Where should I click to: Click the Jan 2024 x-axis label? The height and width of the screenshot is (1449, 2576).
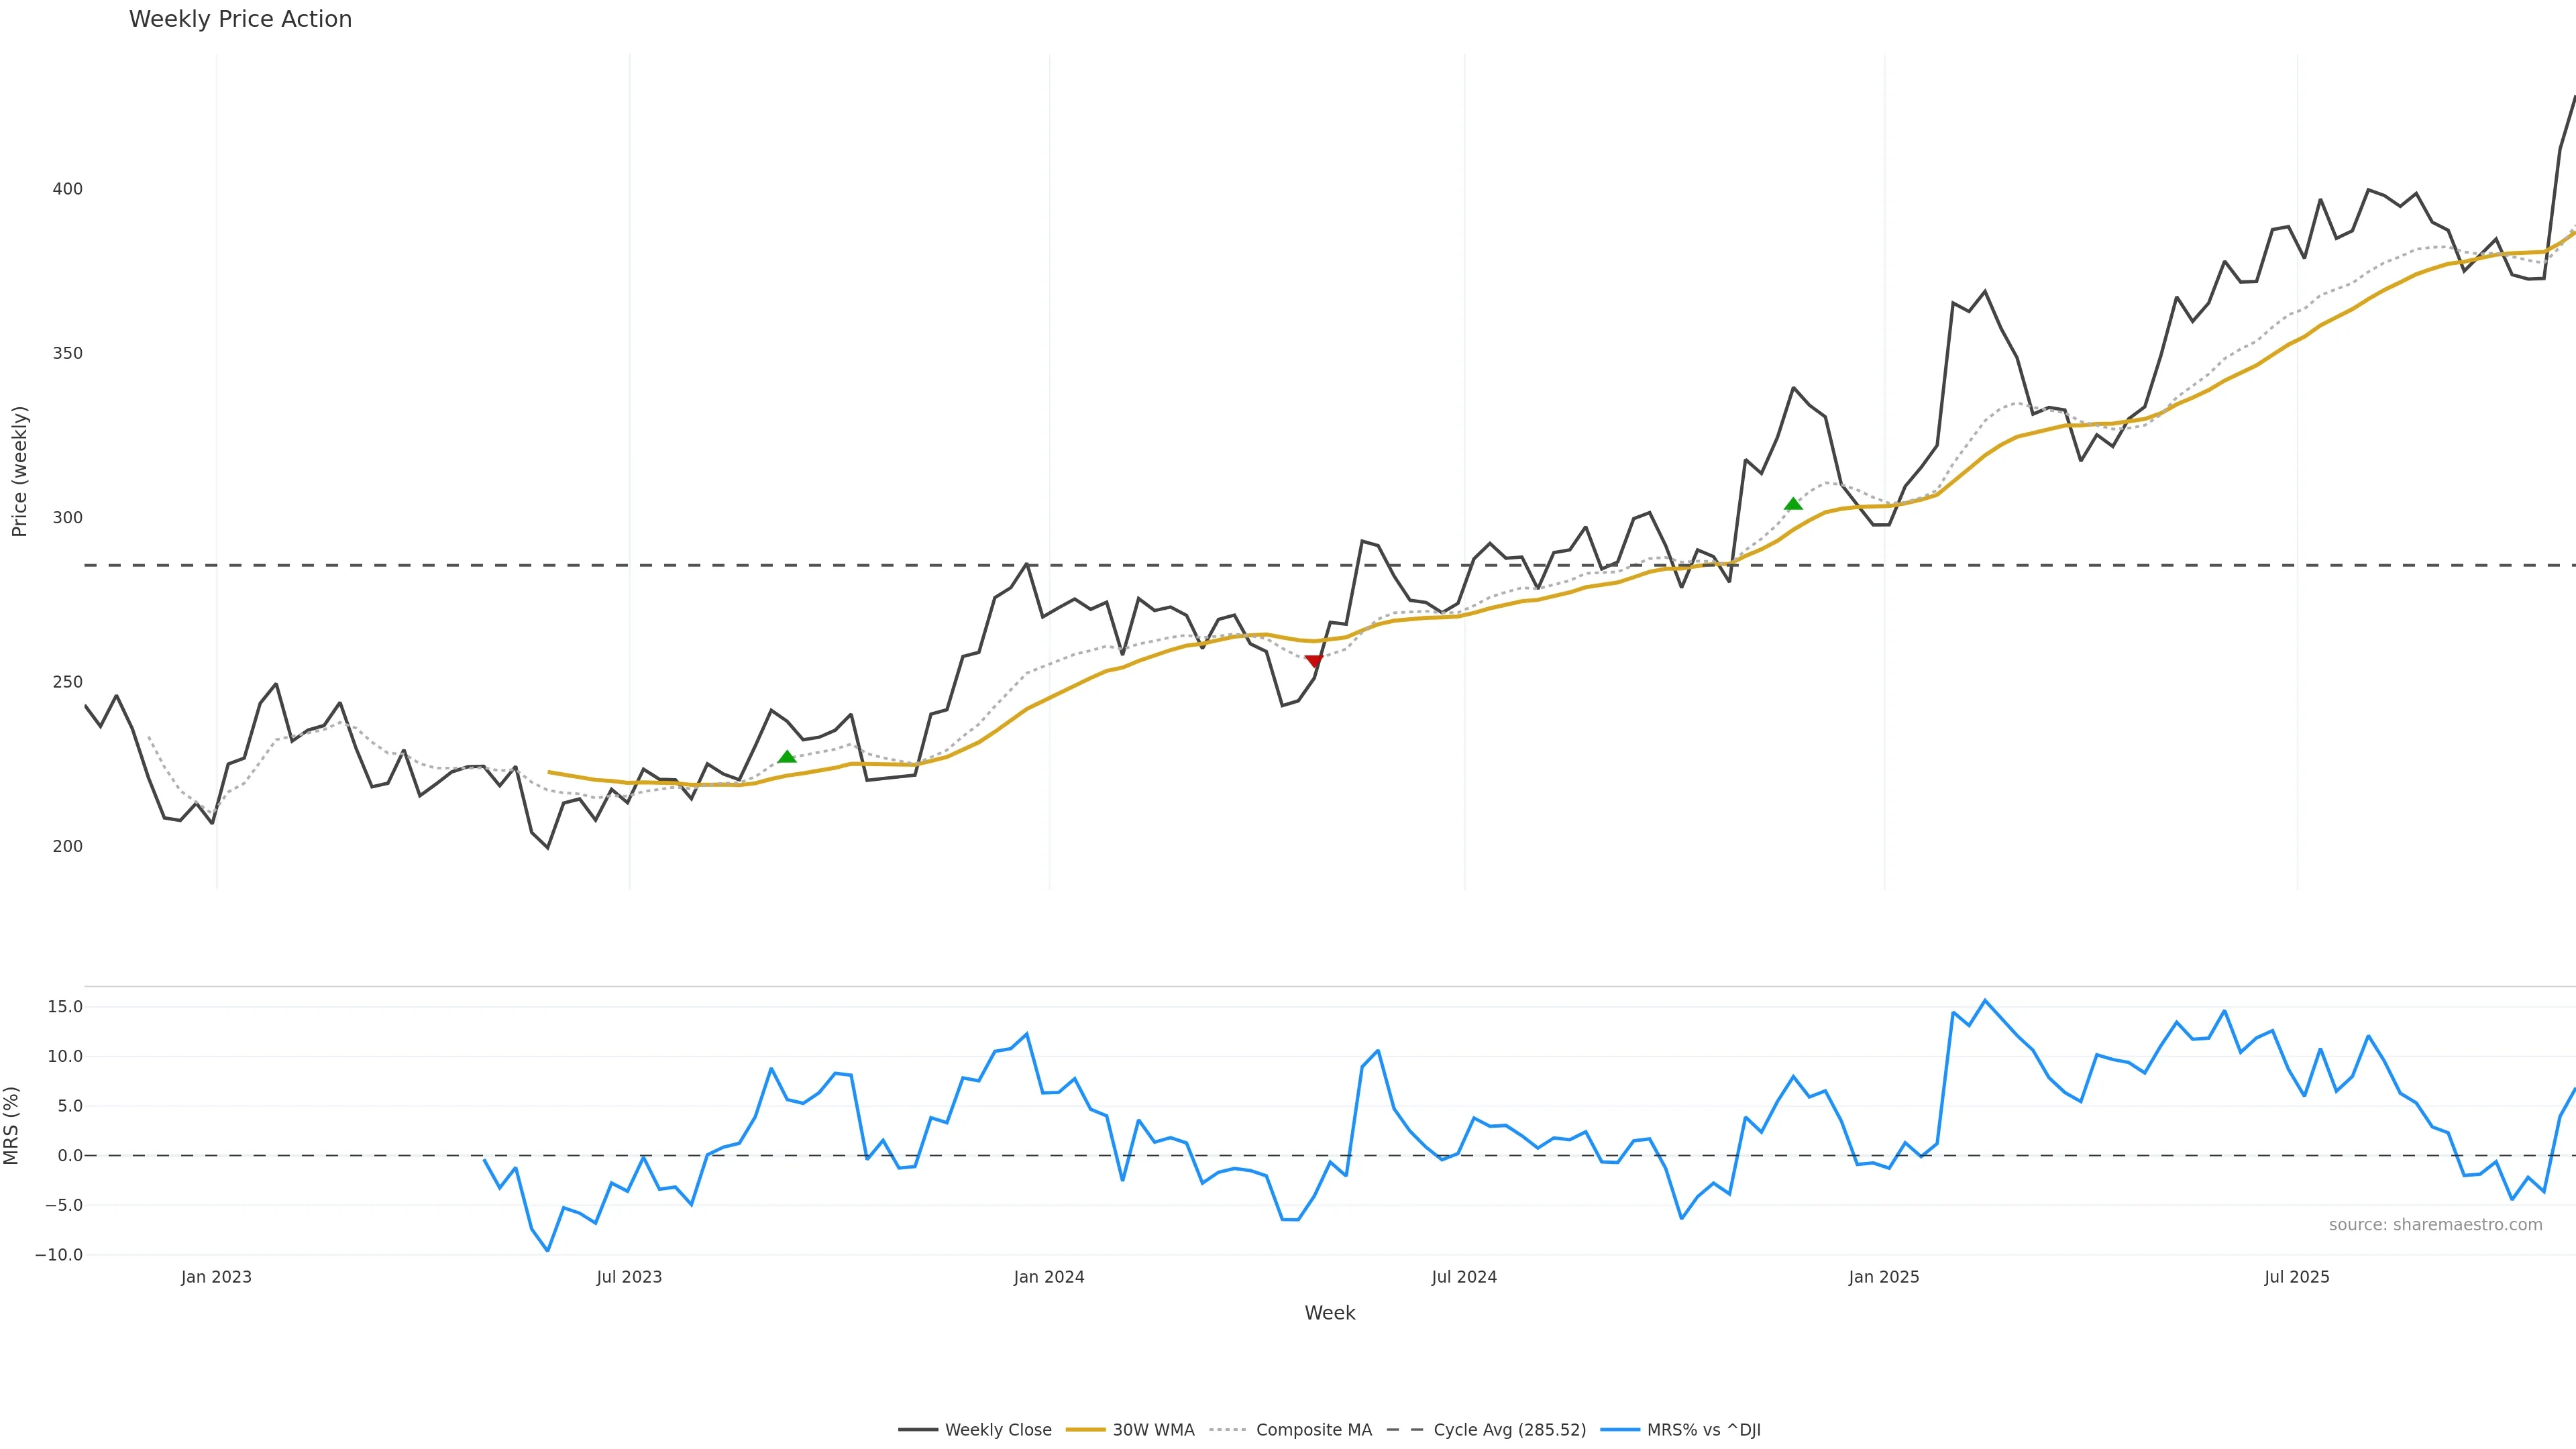click(x=1048, y=1277)
